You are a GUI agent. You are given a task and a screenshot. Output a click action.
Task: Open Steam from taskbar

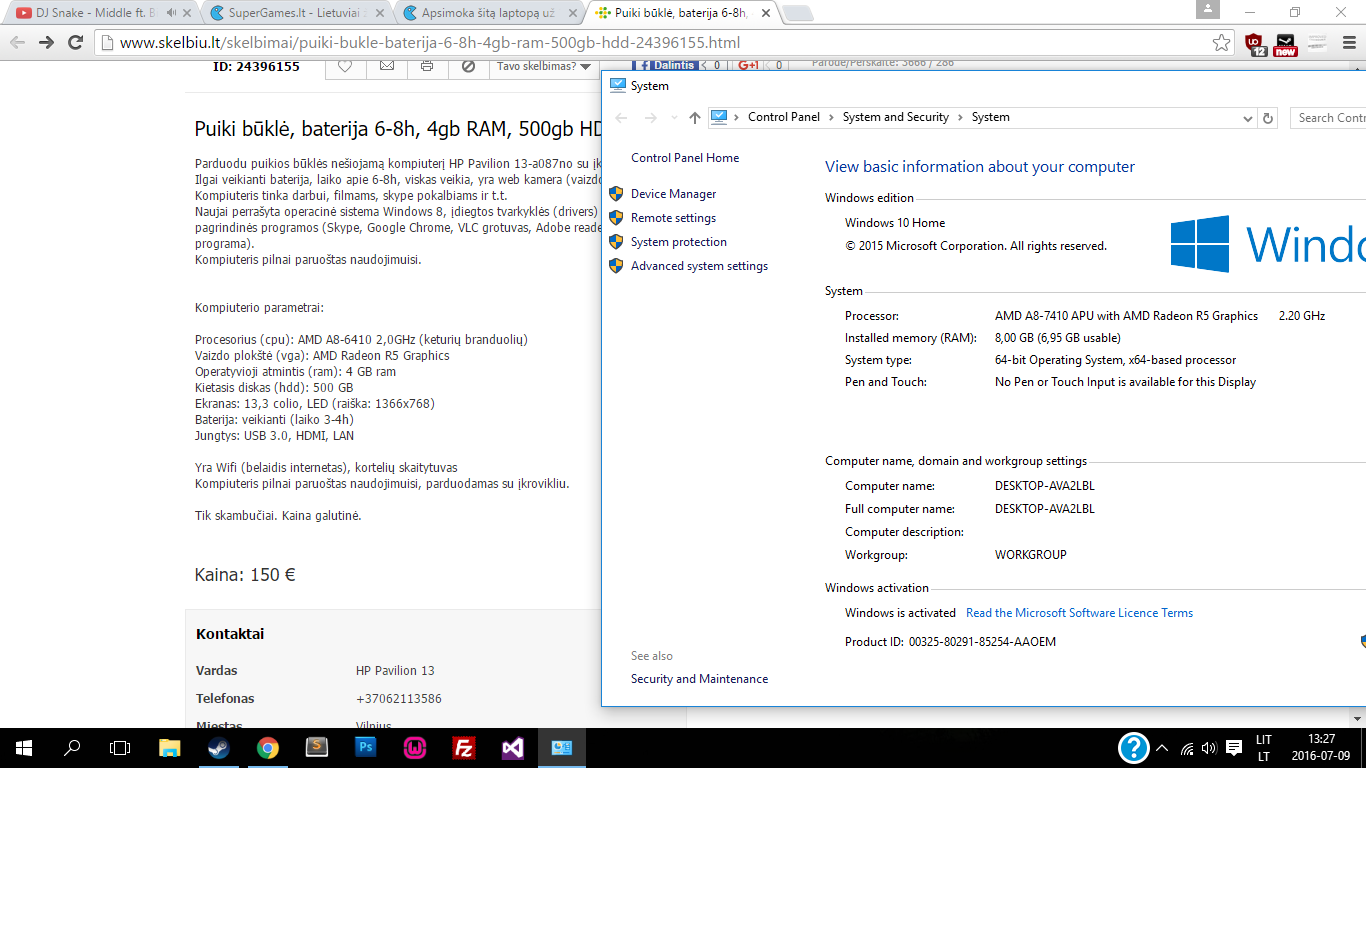click(218, 748)
